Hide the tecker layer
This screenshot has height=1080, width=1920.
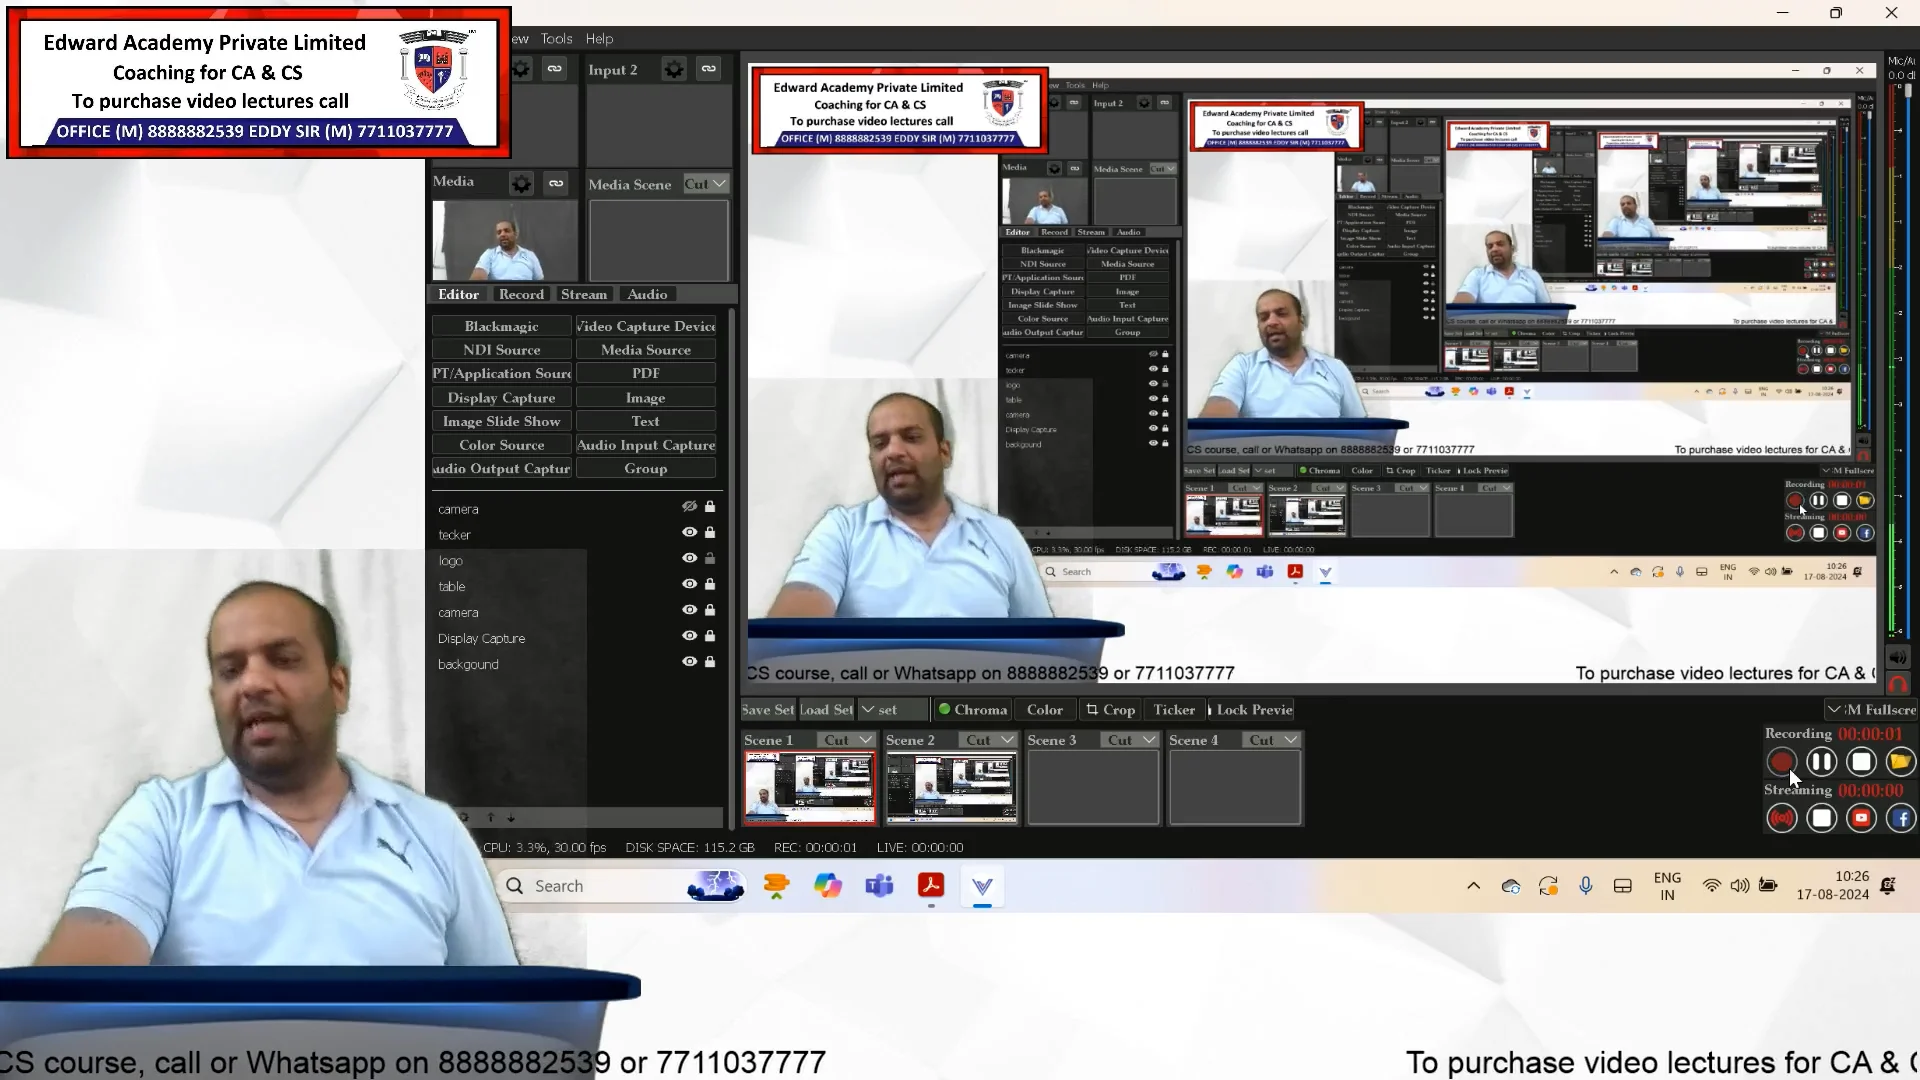[689, 532]
